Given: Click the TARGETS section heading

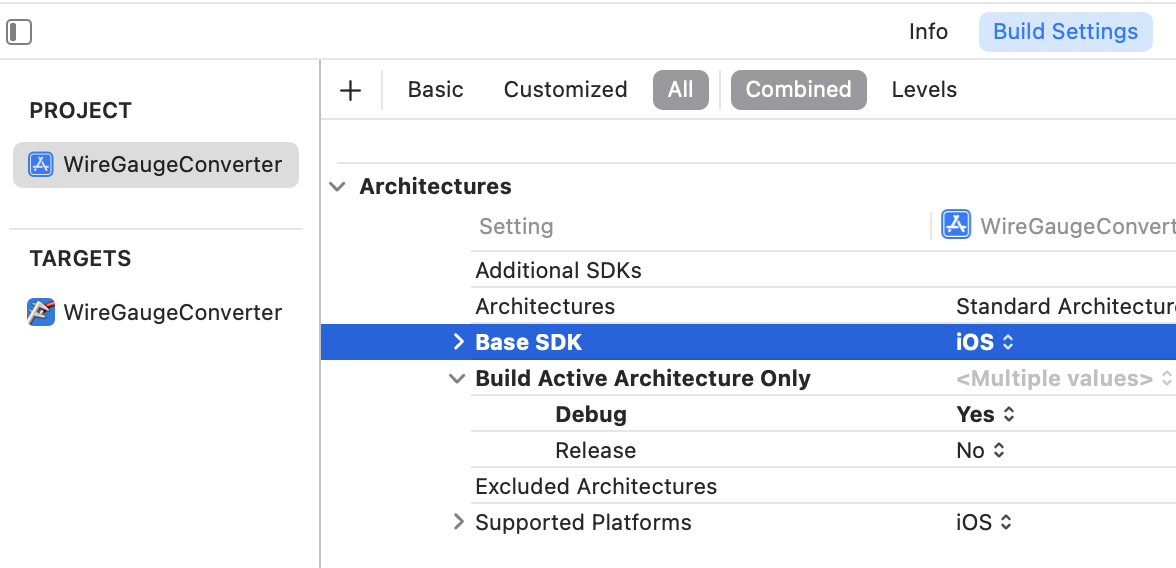Looking at the screenshot, I should point(80,258).
